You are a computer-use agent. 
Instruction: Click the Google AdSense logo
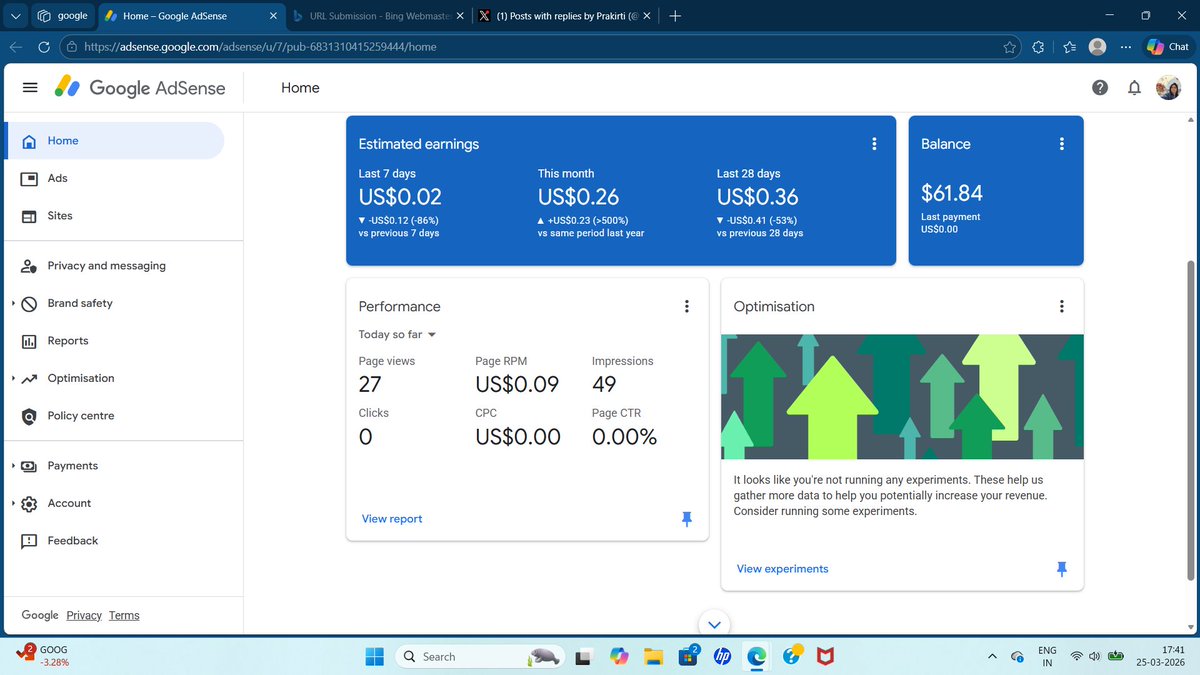click(x=140, y=88)
